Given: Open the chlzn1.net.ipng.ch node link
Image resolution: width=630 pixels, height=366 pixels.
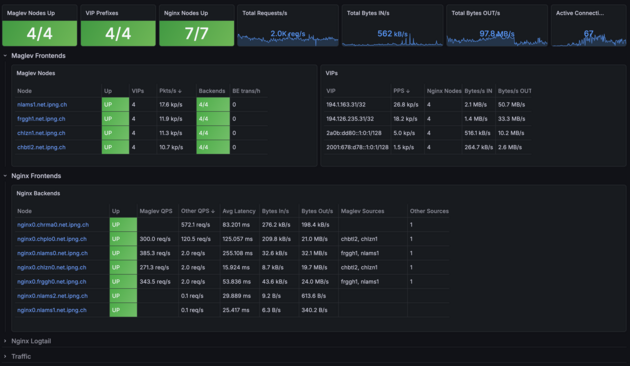Looking at the screenshot, I should tap(41, 133).
